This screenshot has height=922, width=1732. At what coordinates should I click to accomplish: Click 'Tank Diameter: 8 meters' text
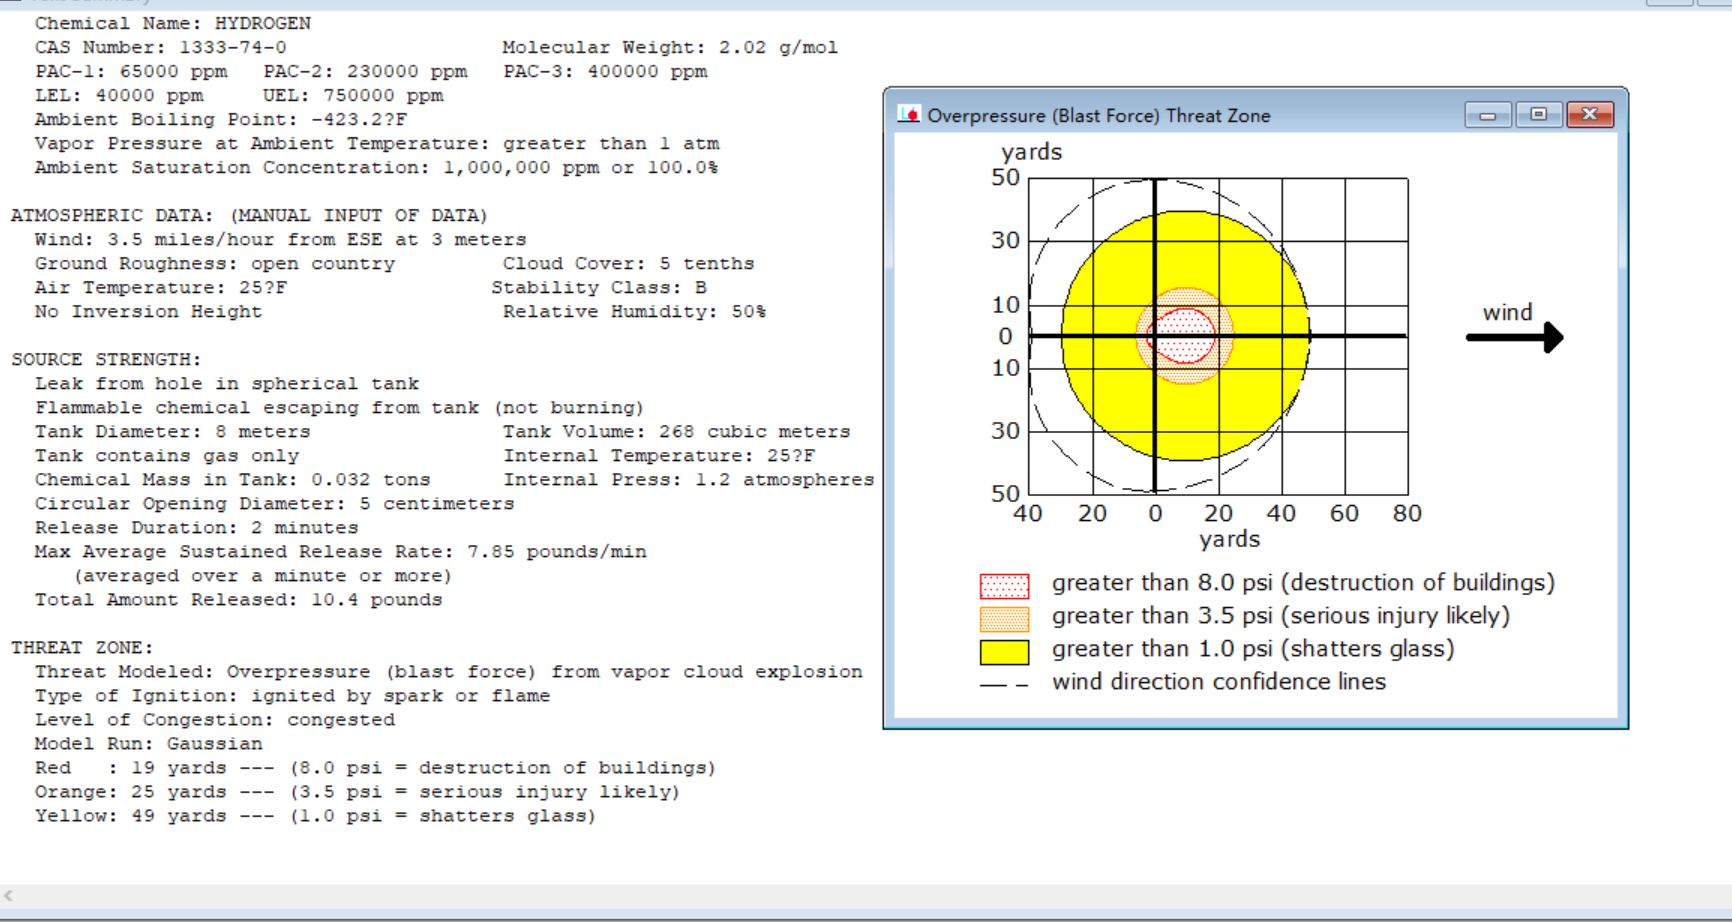click(x=173, y=431)
